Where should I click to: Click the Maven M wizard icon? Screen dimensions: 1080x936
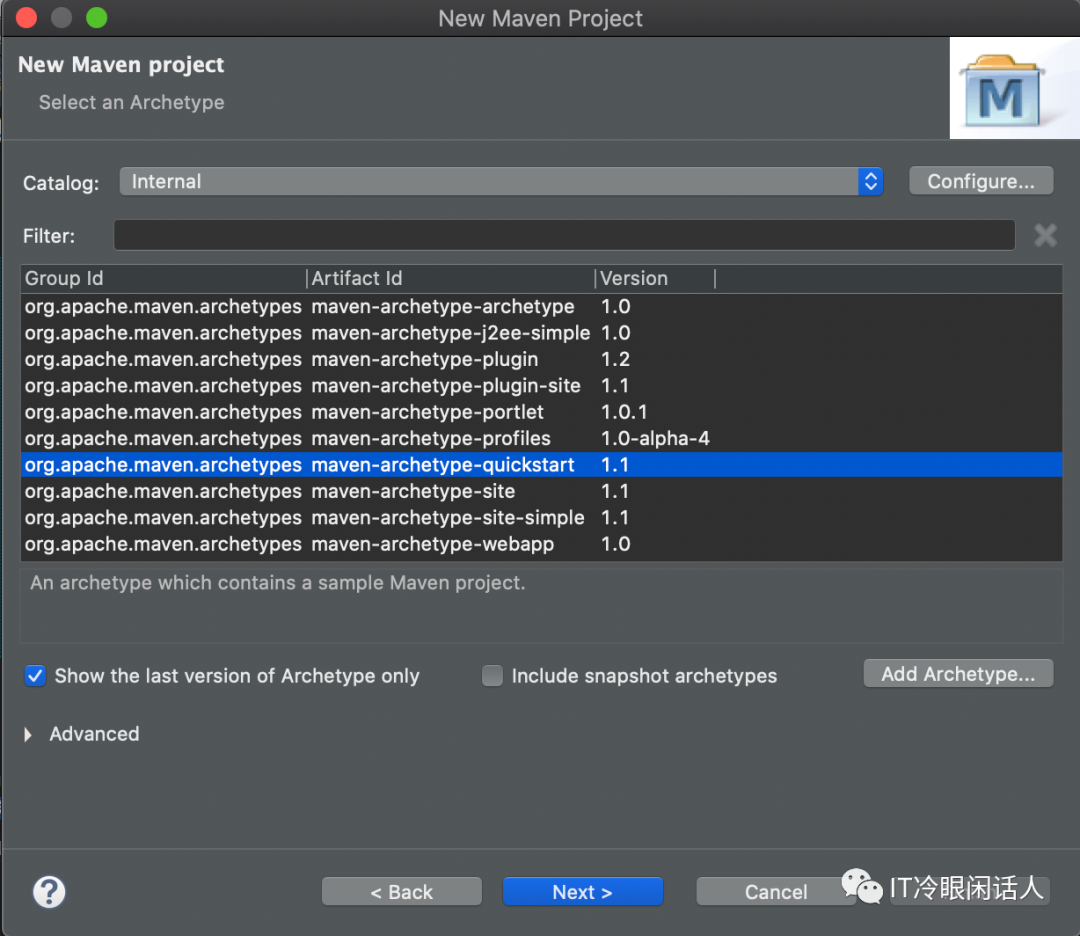[x=1003, y=91]
